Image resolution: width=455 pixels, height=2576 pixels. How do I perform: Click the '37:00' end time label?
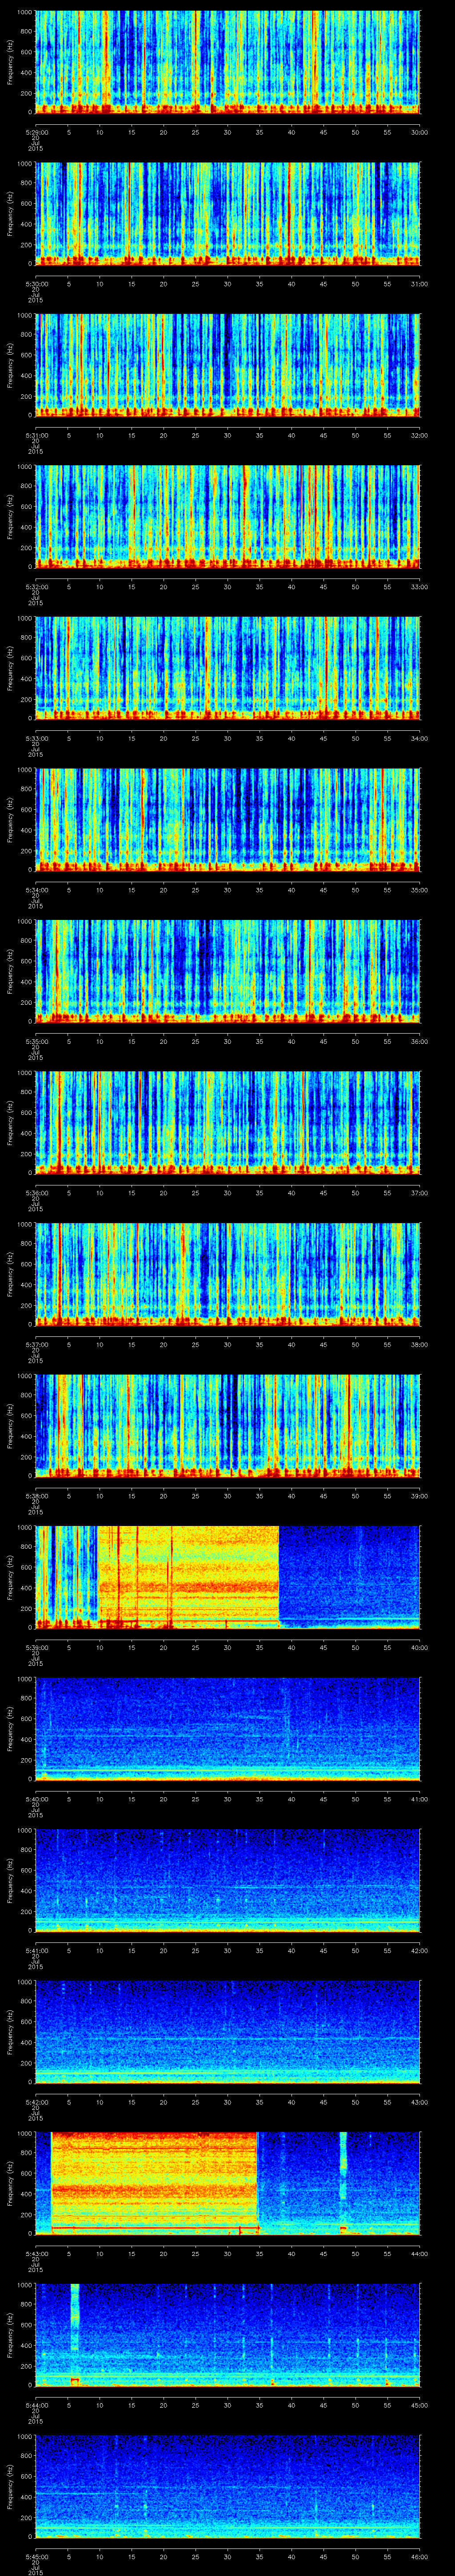pyautogui.click(x=420, y=1193)
